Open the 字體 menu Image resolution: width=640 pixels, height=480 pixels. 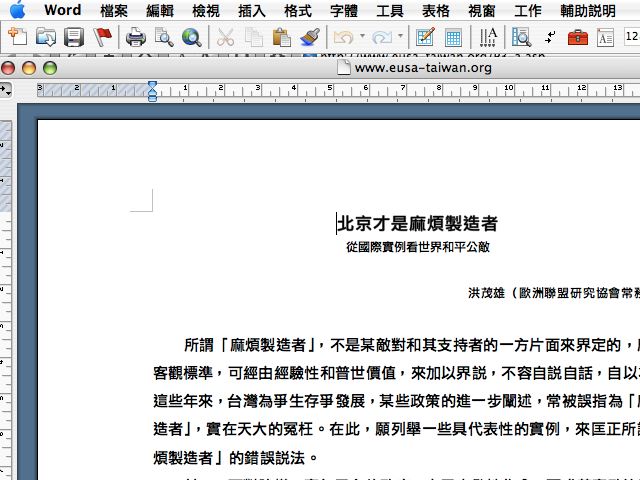(x=344, y=10)
